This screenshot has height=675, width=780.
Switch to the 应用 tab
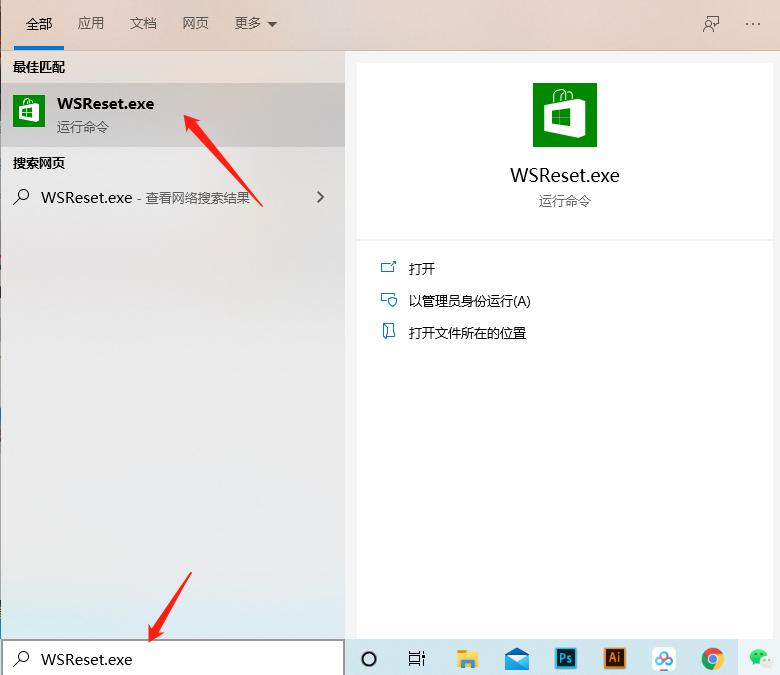point(91,23)
